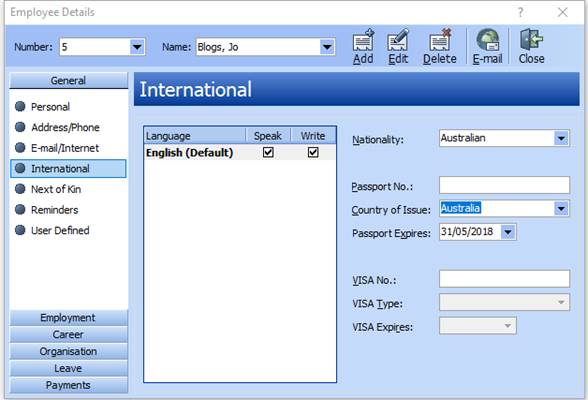This screenshot has height=400, width=588.
Task: Click the VISA No. input field
Action: (504, 279)
